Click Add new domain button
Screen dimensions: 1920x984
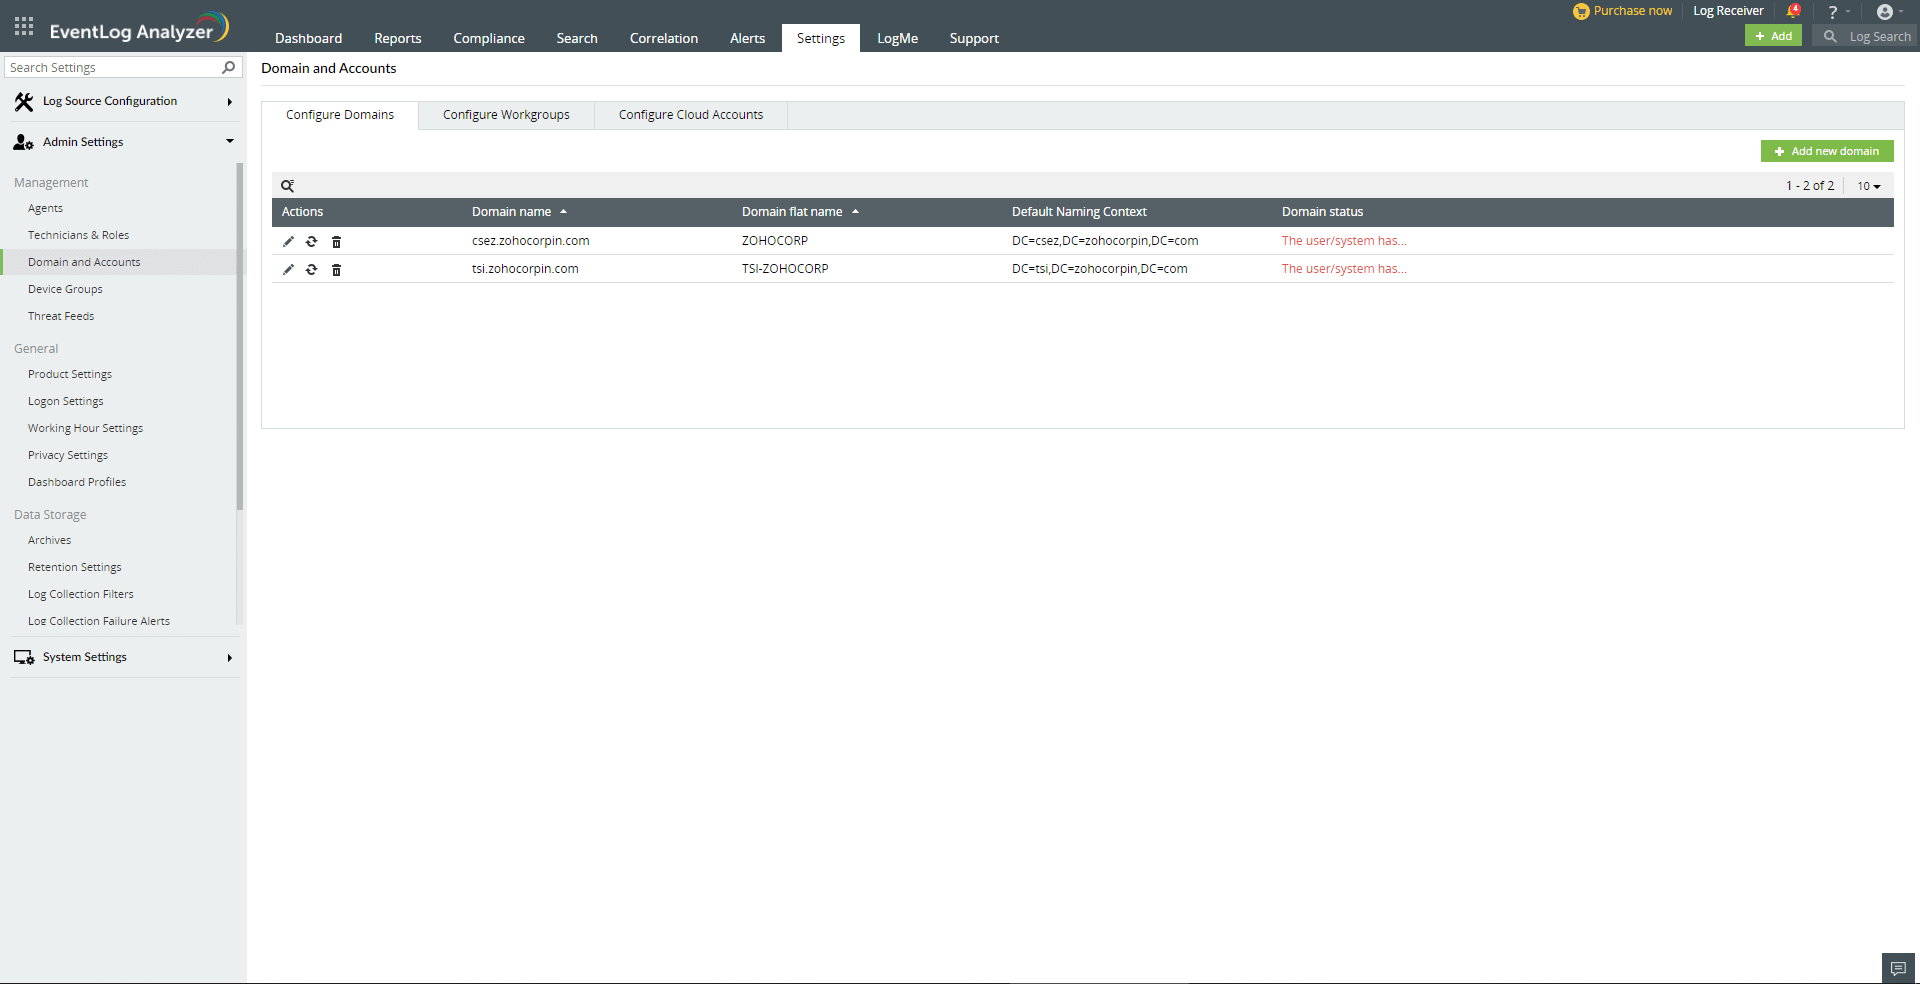click(x=1826, y=151)
